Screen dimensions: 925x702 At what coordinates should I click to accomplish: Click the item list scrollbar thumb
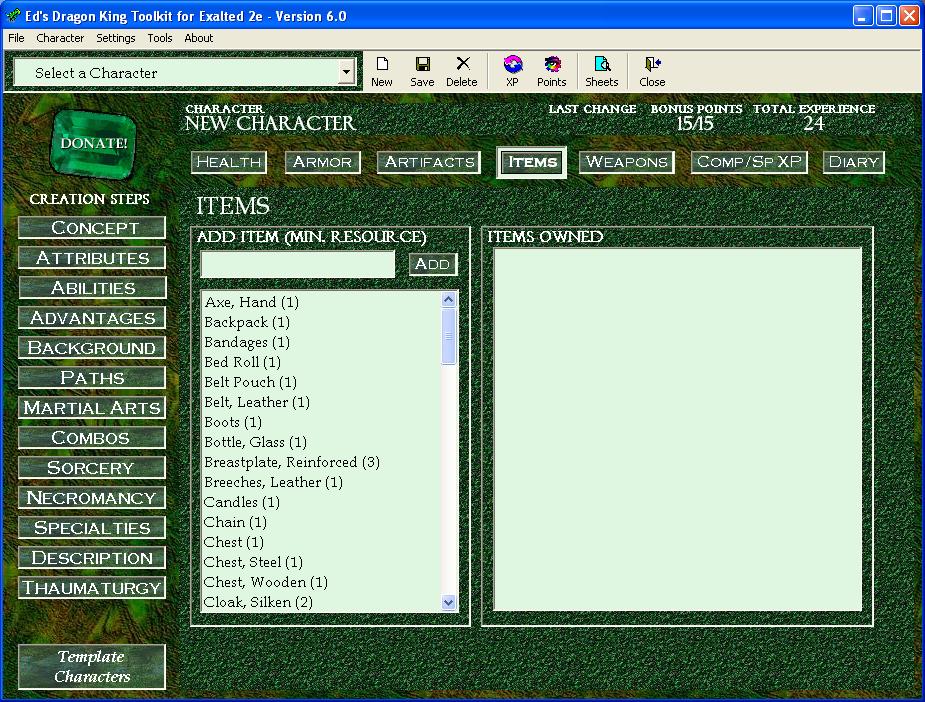pyautogui.click(x=448, y=336)
